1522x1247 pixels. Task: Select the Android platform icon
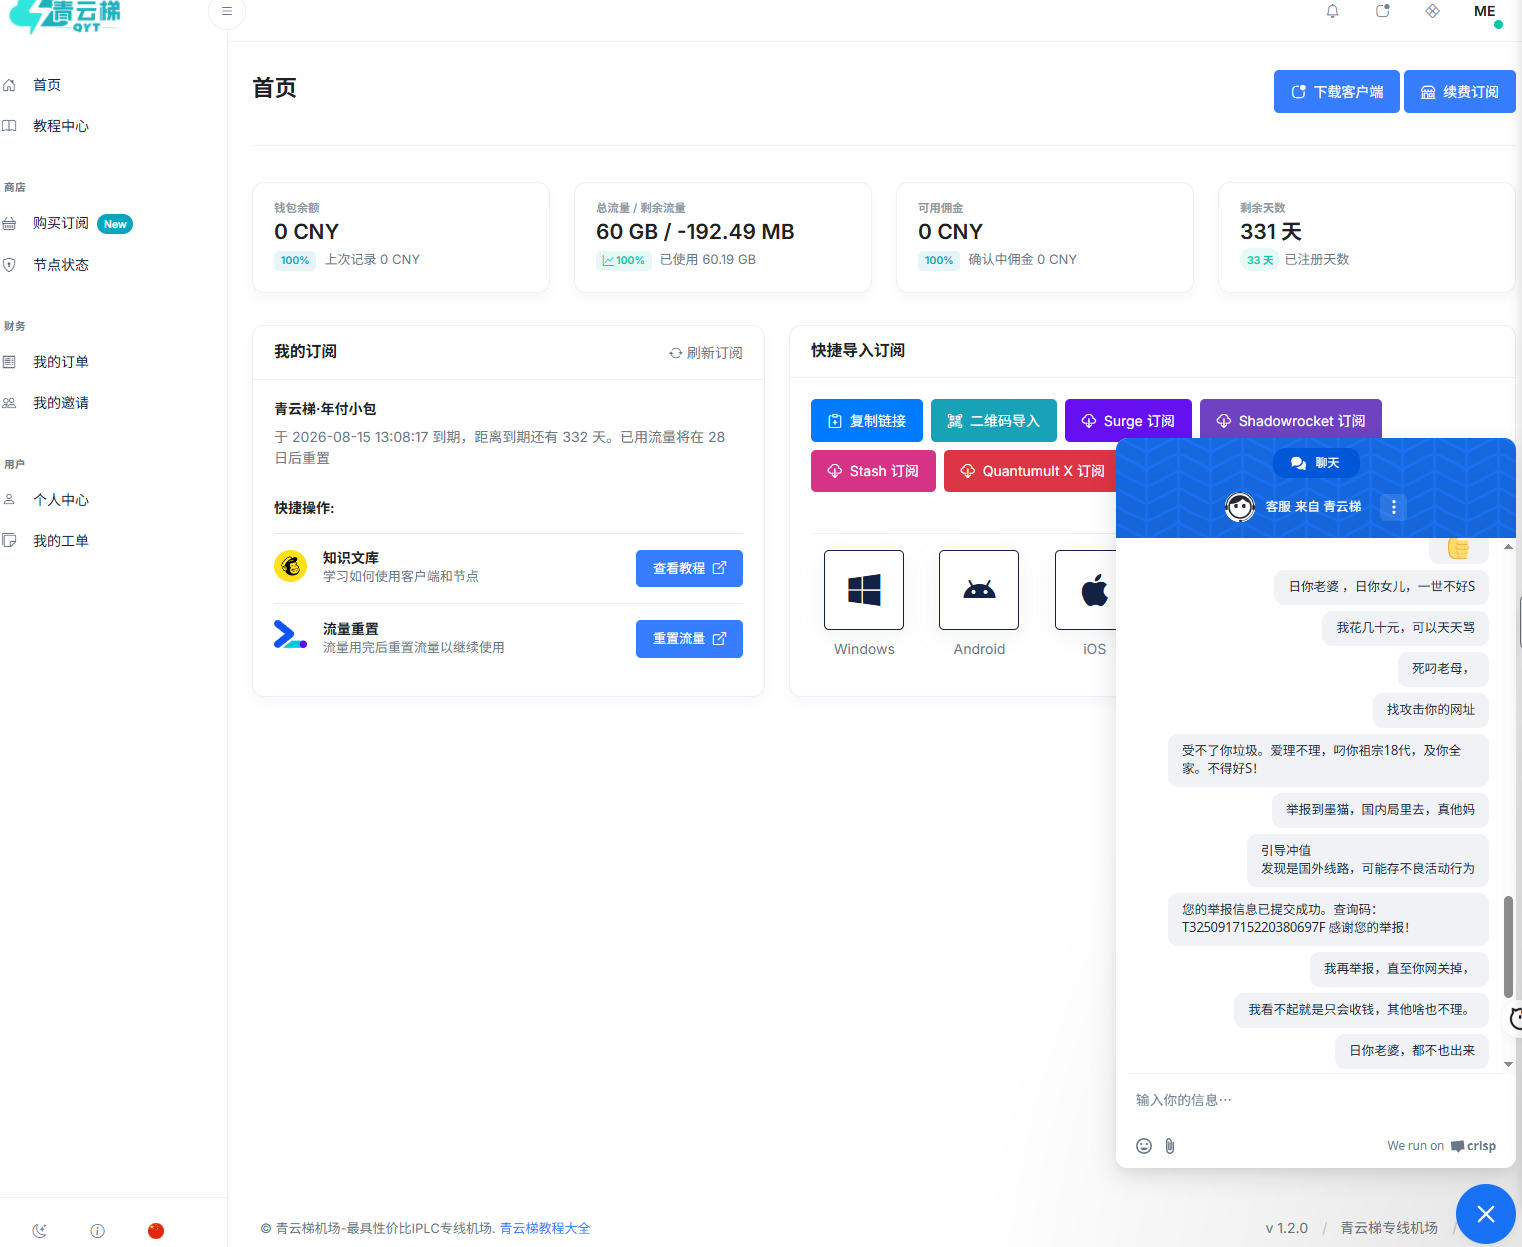979,590
